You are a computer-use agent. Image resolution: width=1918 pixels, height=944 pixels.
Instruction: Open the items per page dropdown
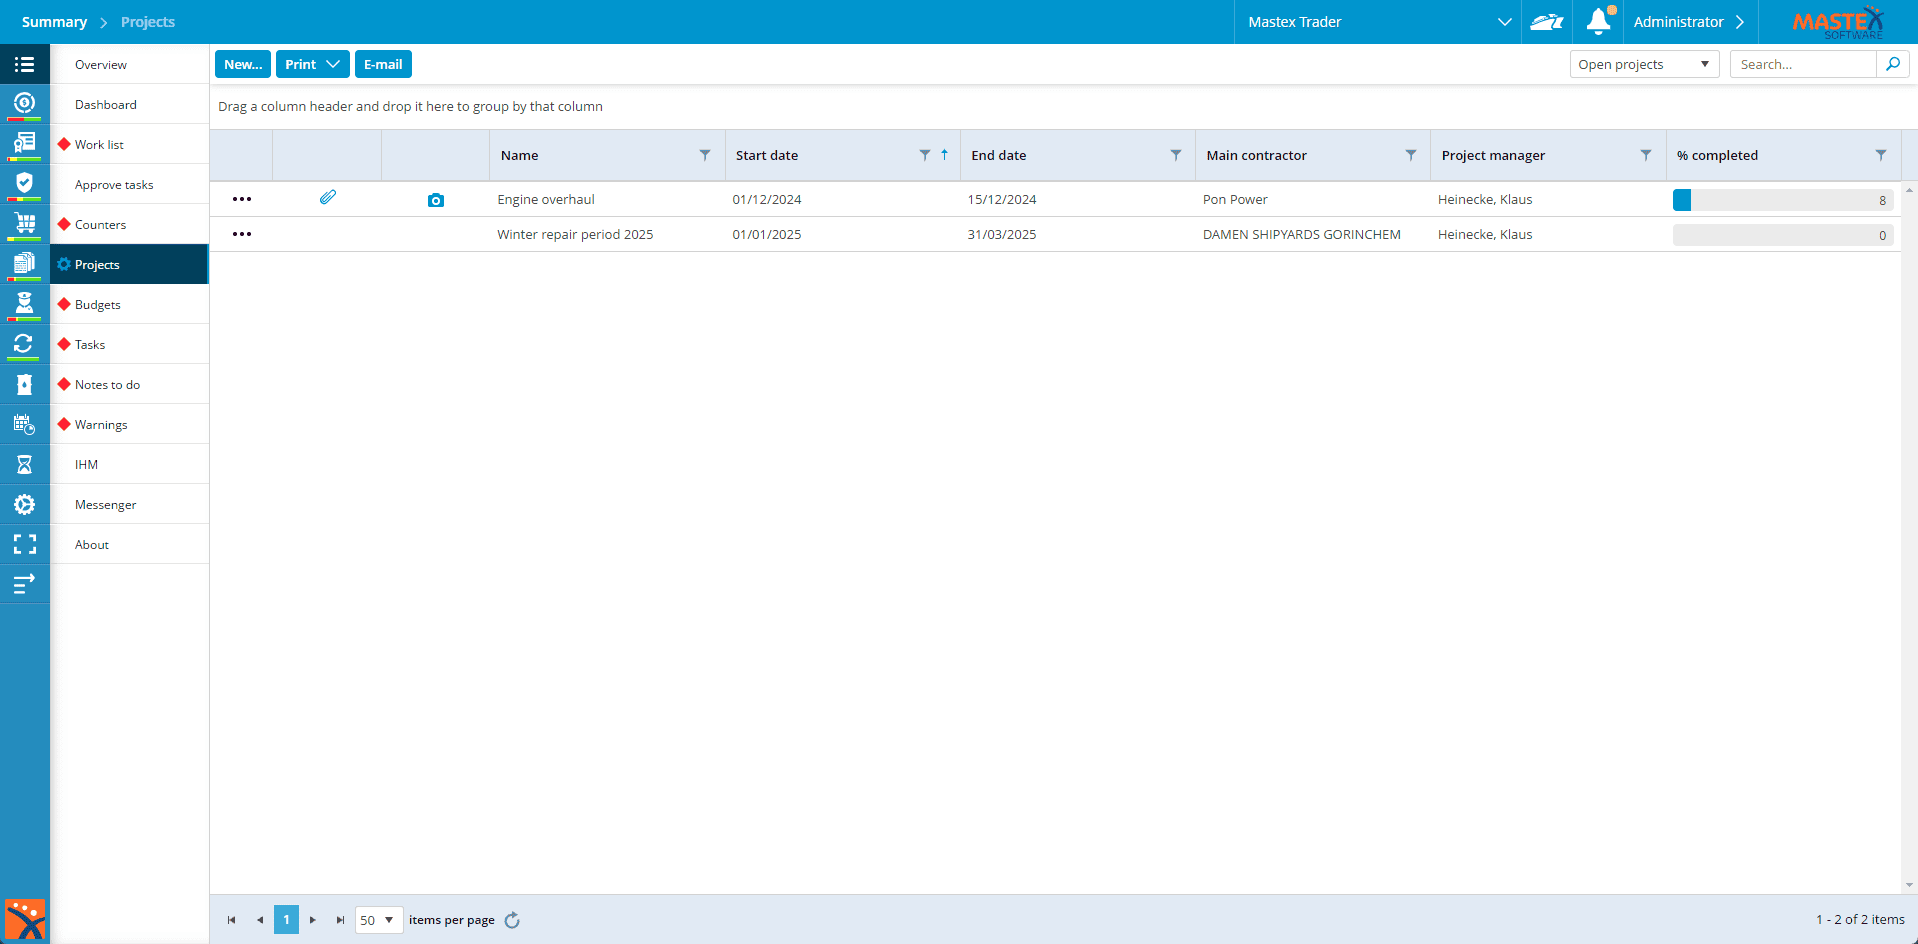click(378, 920)
